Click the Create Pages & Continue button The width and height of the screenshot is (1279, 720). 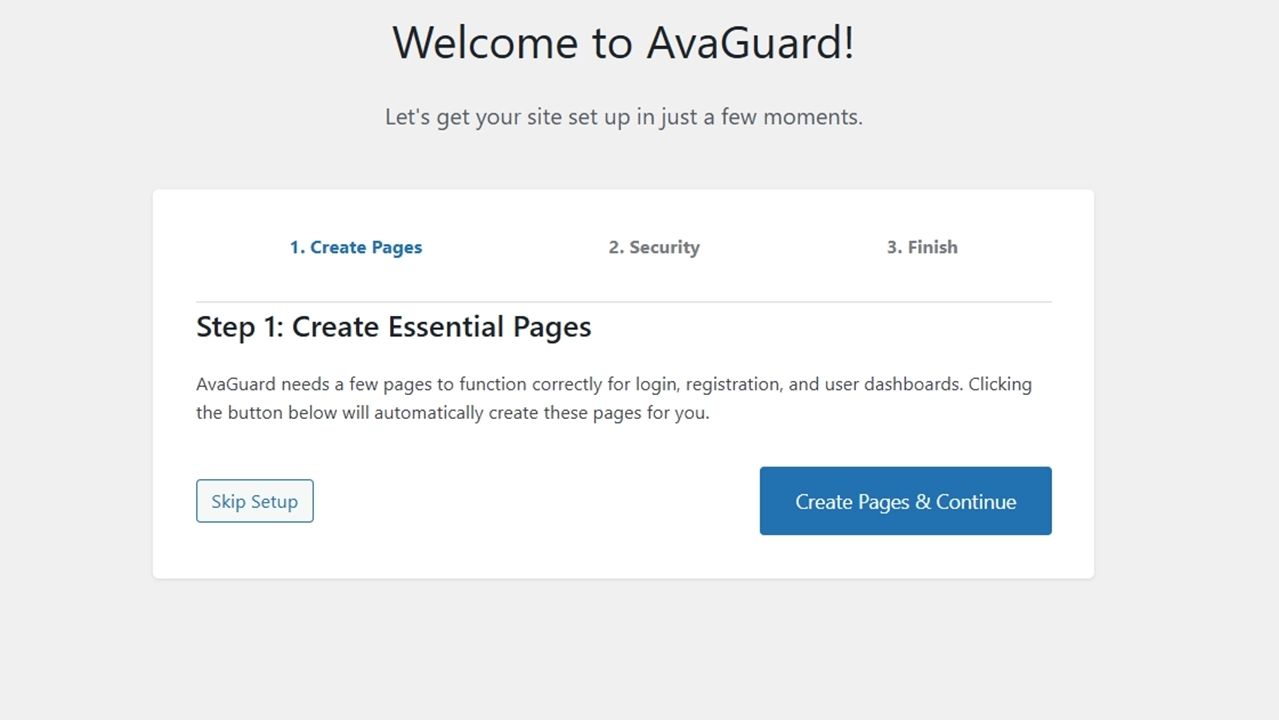(905, 501)
